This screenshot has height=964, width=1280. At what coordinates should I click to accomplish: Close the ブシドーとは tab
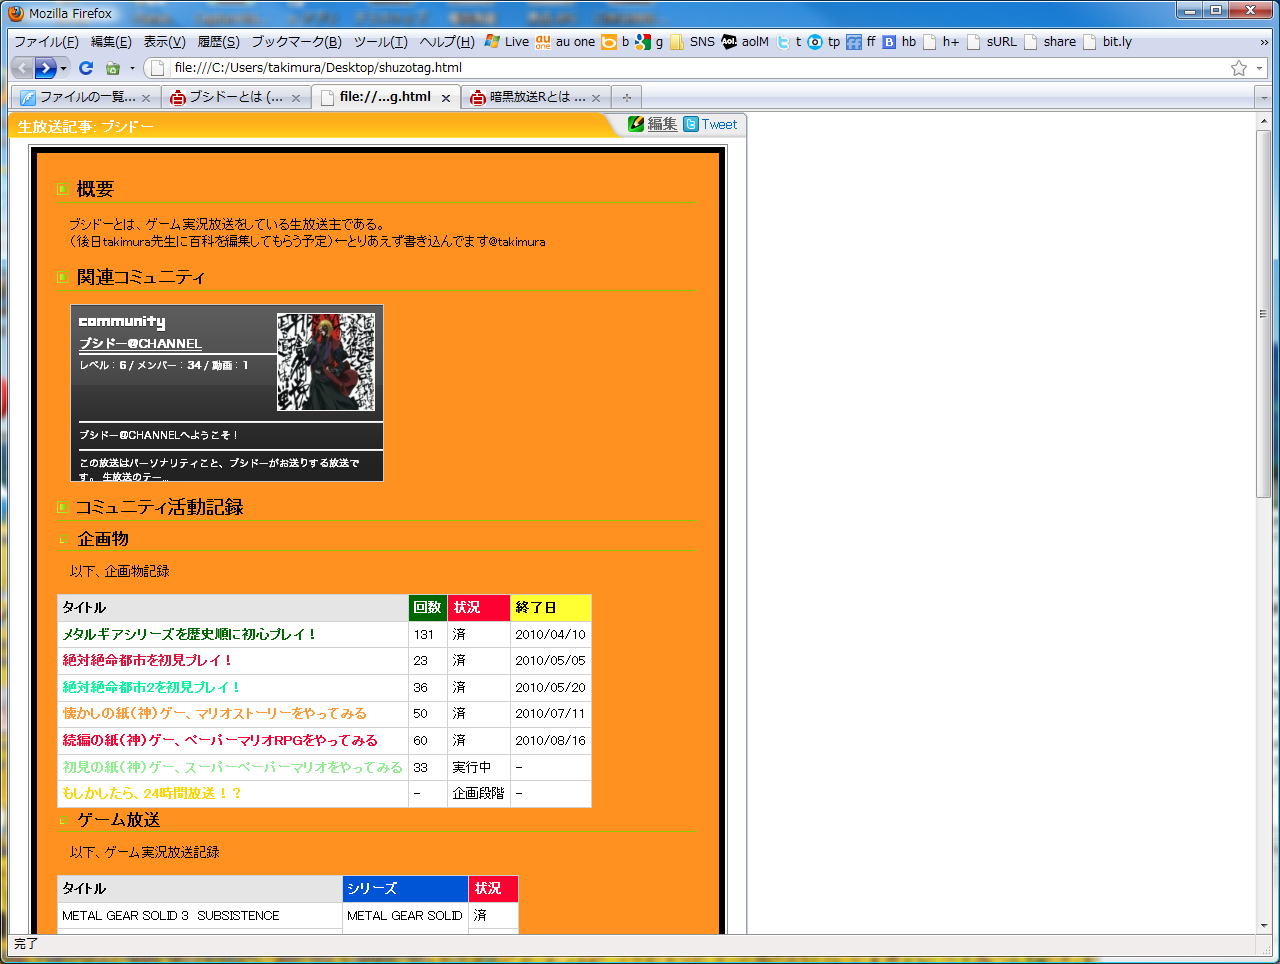[296, 98]
